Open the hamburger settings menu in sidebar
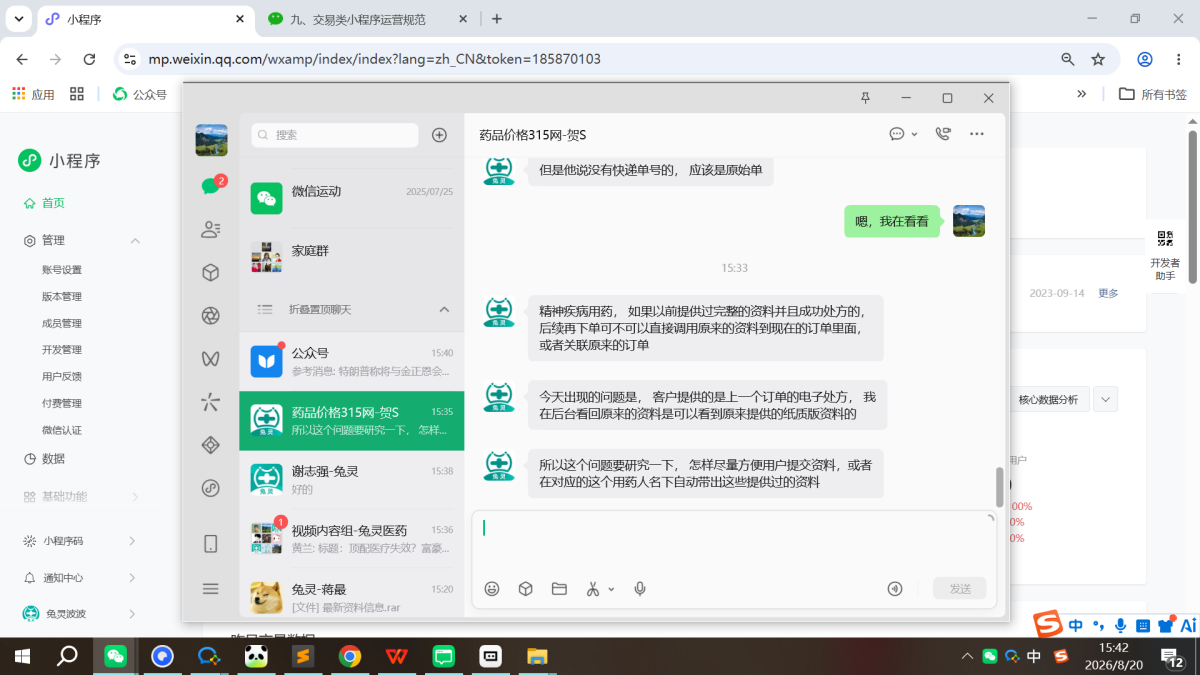The image size is (1200, 675). point(210,589)
